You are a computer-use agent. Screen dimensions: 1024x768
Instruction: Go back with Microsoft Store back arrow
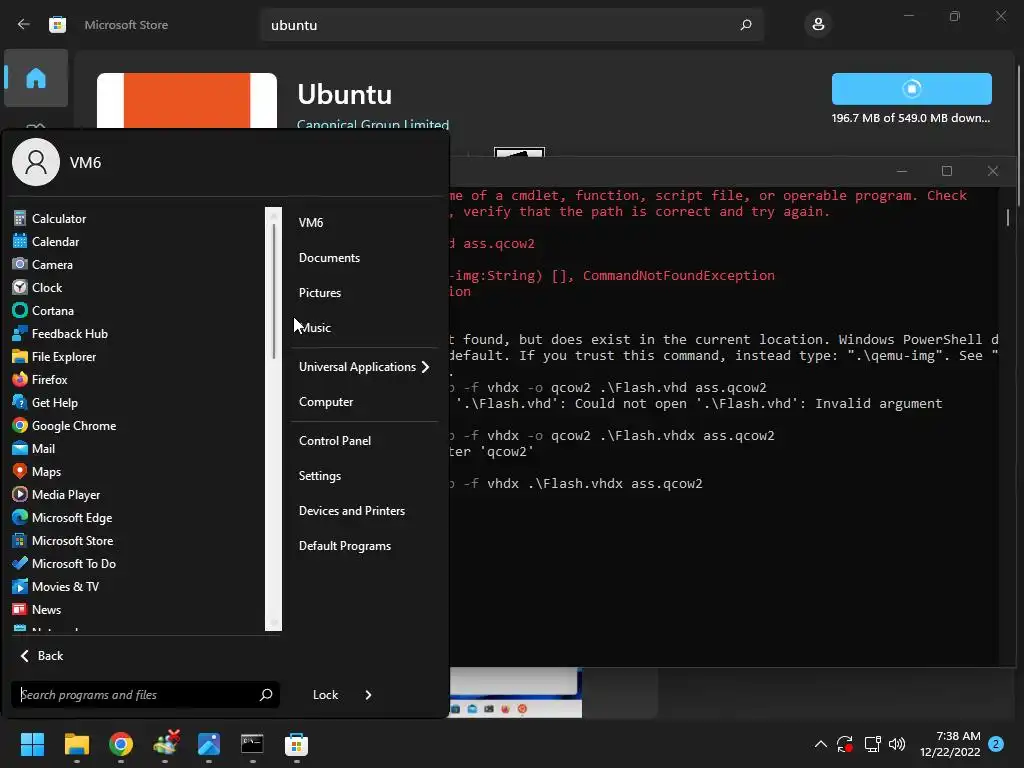pos(24,25)
